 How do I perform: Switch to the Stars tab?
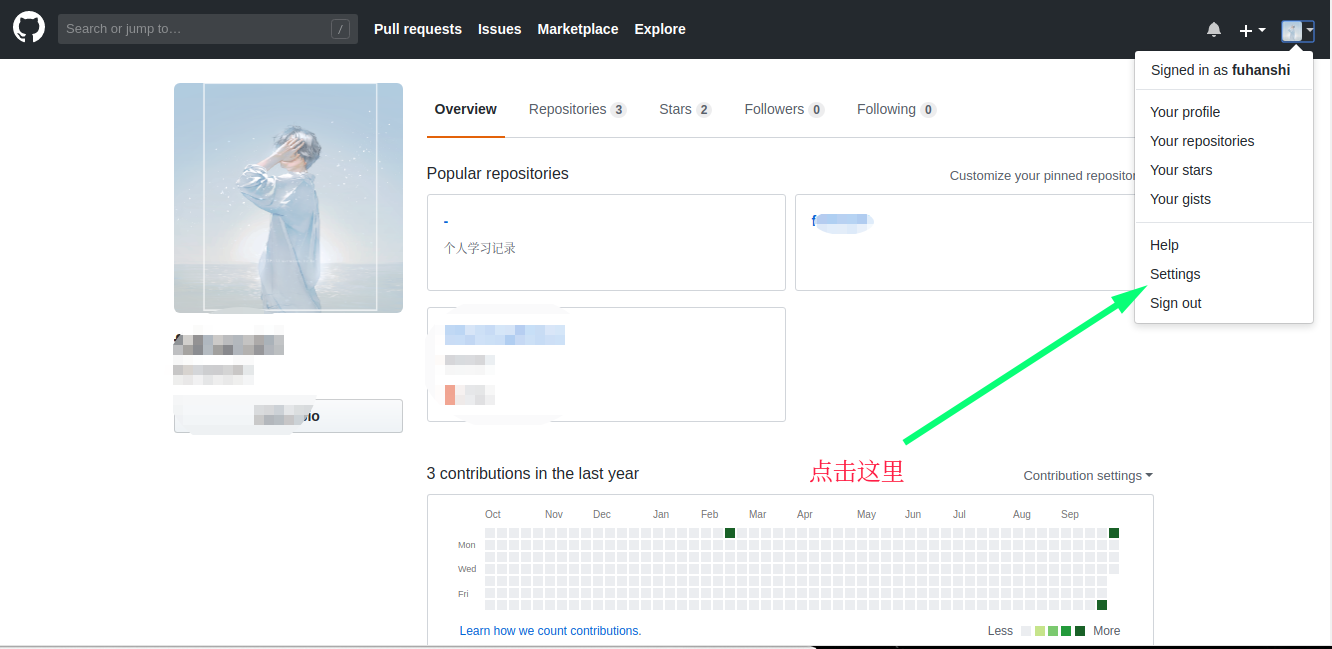(684, 109)
